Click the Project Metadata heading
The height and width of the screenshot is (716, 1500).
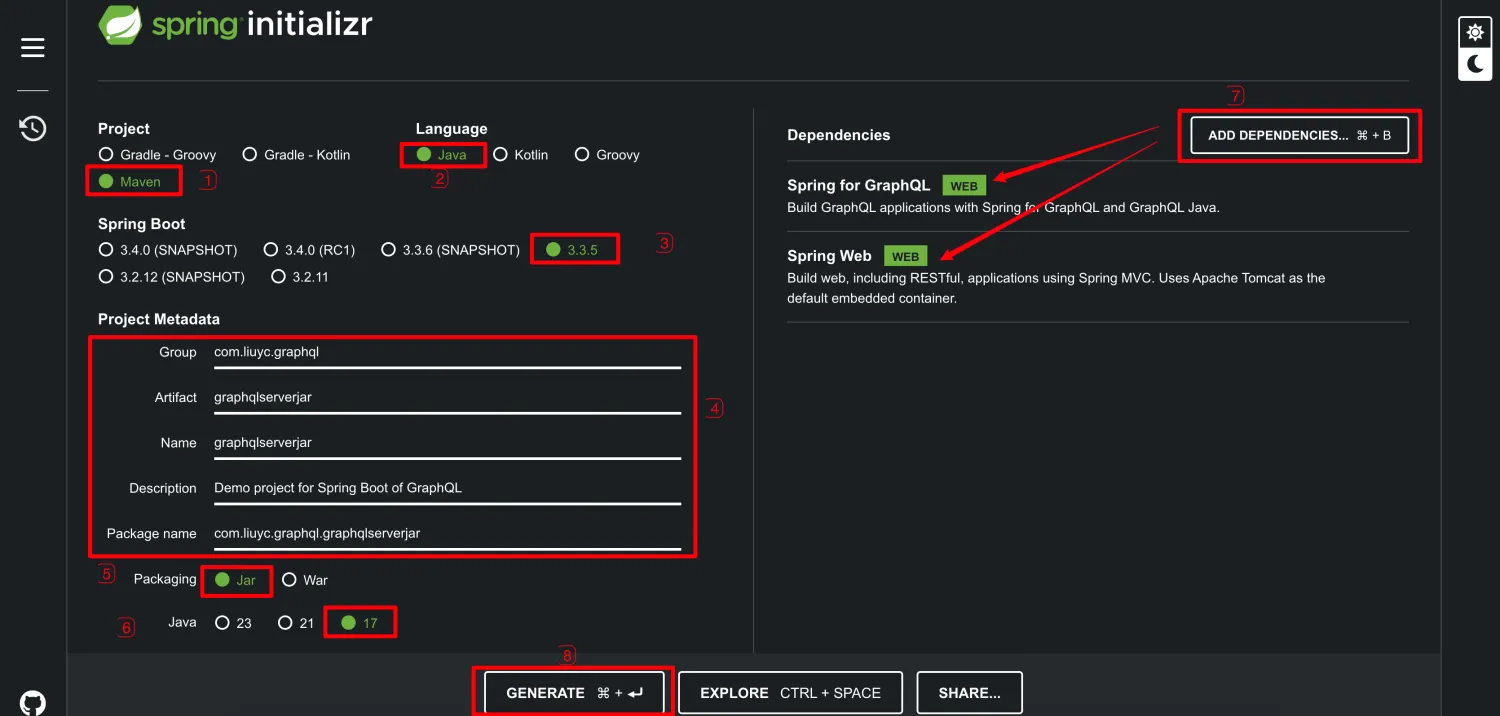click(x=158, y=319)
